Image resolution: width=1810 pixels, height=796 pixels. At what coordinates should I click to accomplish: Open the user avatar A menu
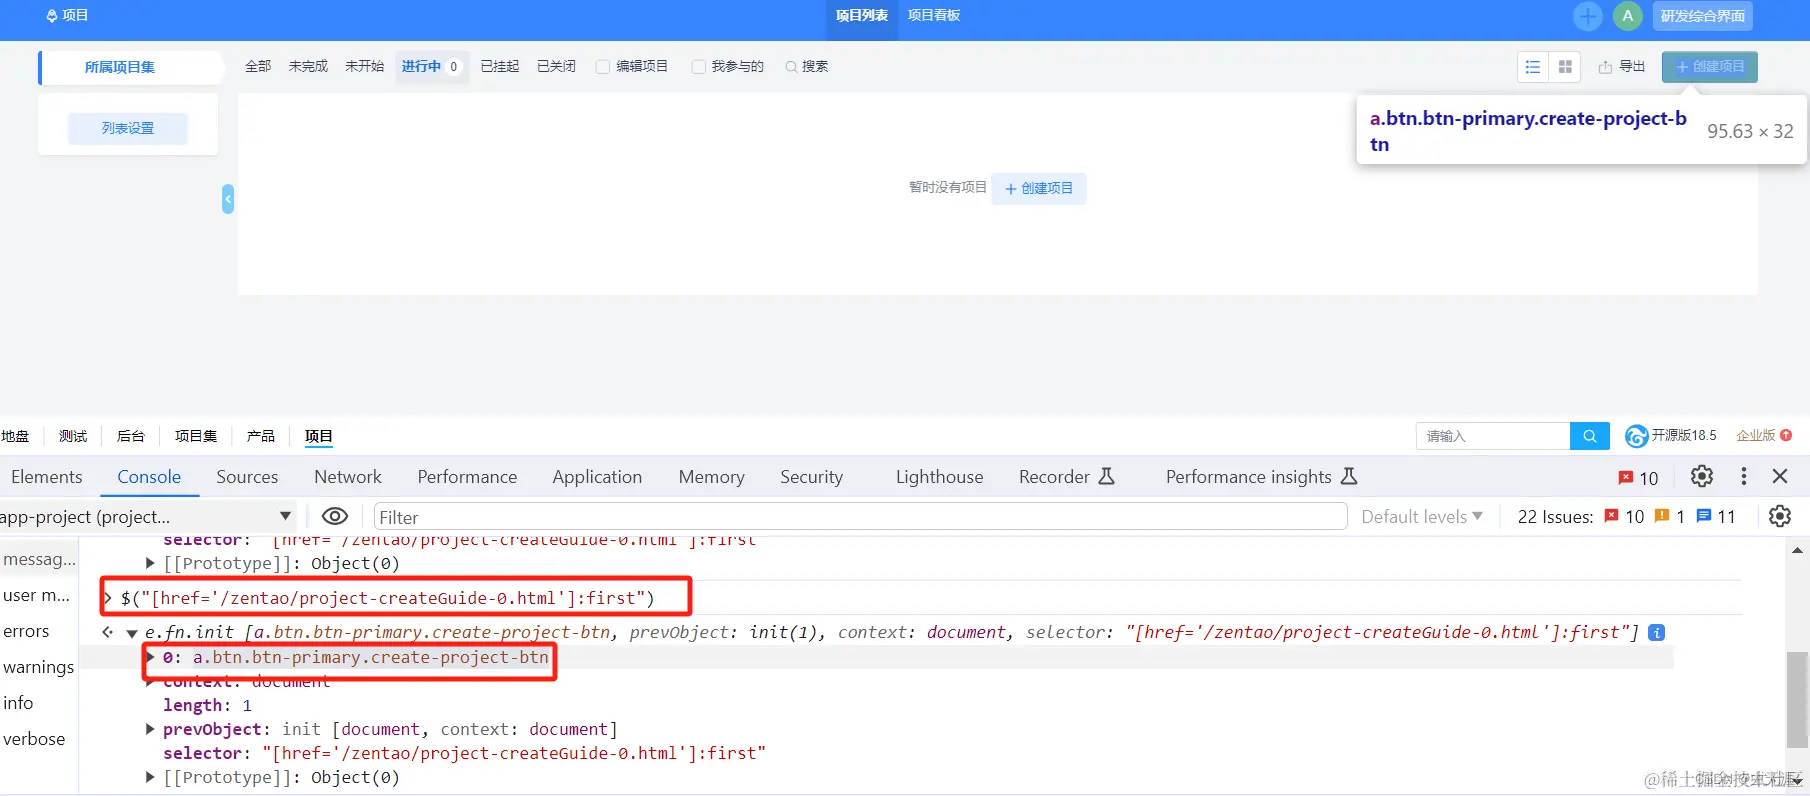(1628, 16)
